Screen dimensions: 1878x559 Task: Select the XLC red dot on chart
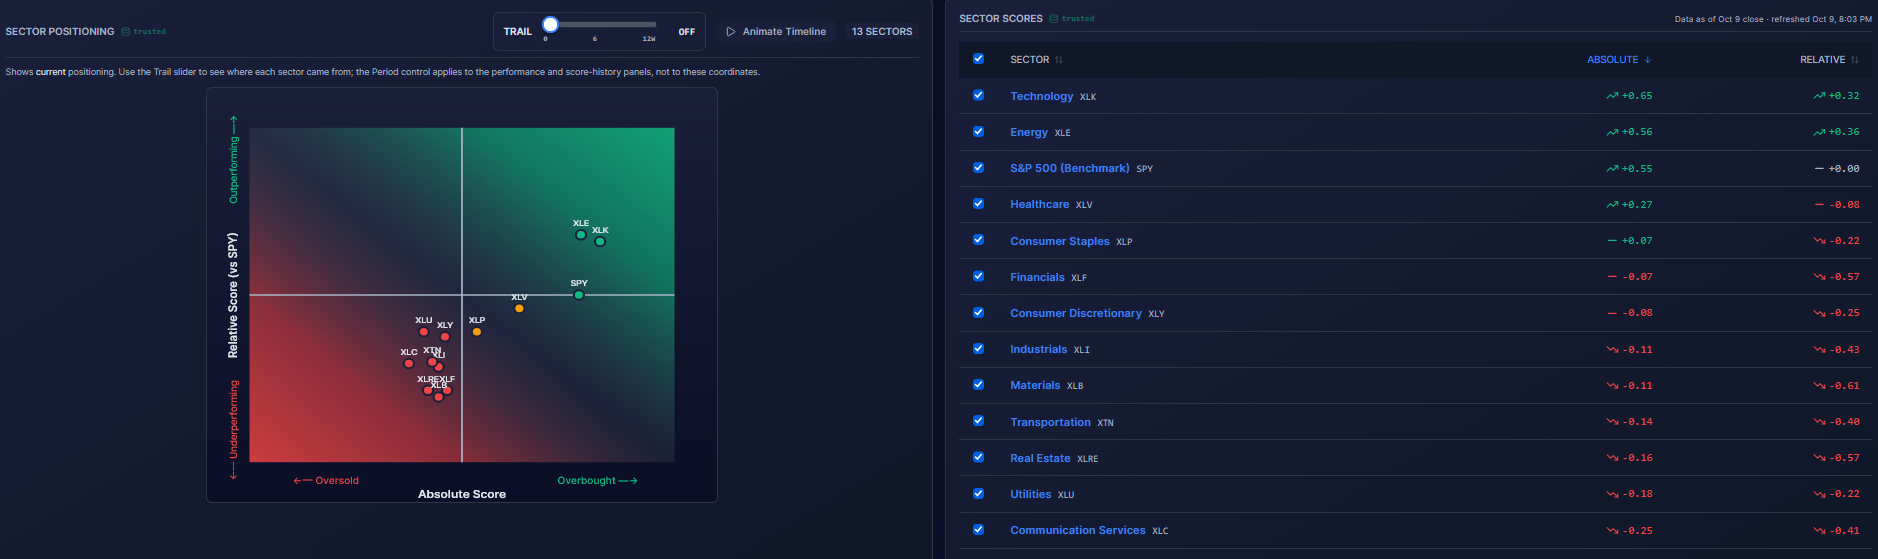tap(409, 363)
